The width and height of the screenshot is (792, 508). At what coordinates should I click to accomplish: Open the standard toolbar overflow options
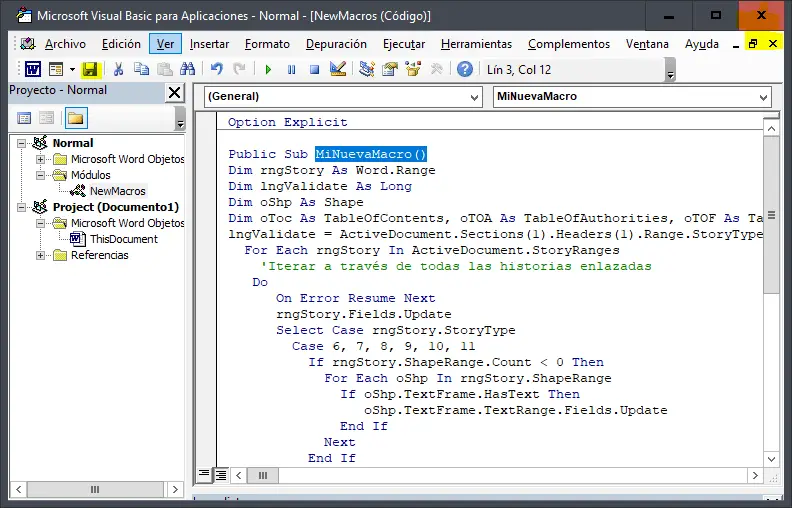[670, 70]
